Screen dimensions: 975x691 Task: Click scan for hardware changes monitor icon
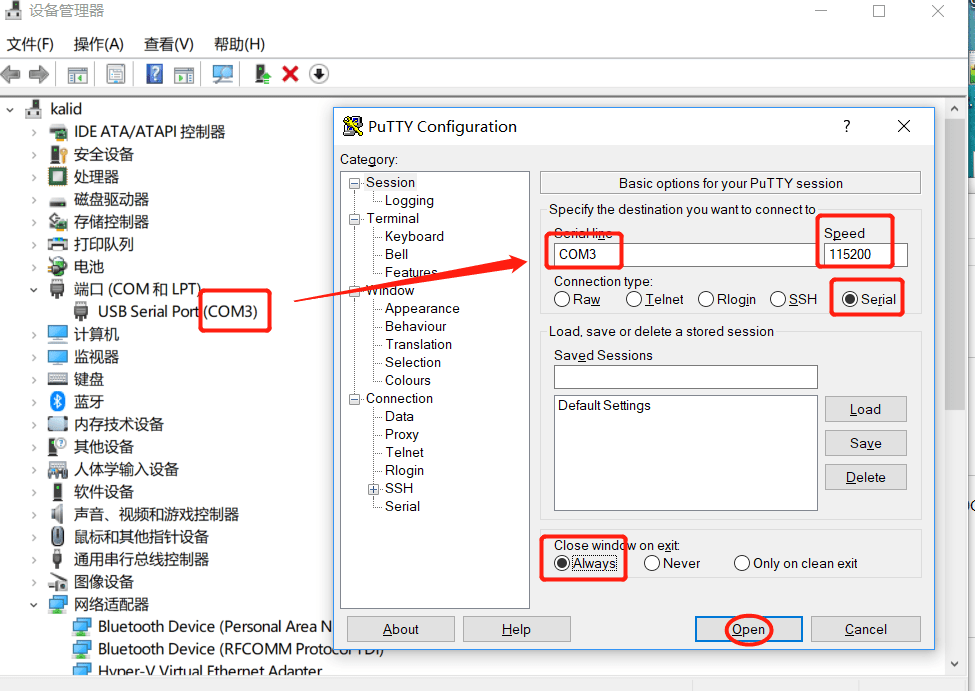[x=222, y=75]
